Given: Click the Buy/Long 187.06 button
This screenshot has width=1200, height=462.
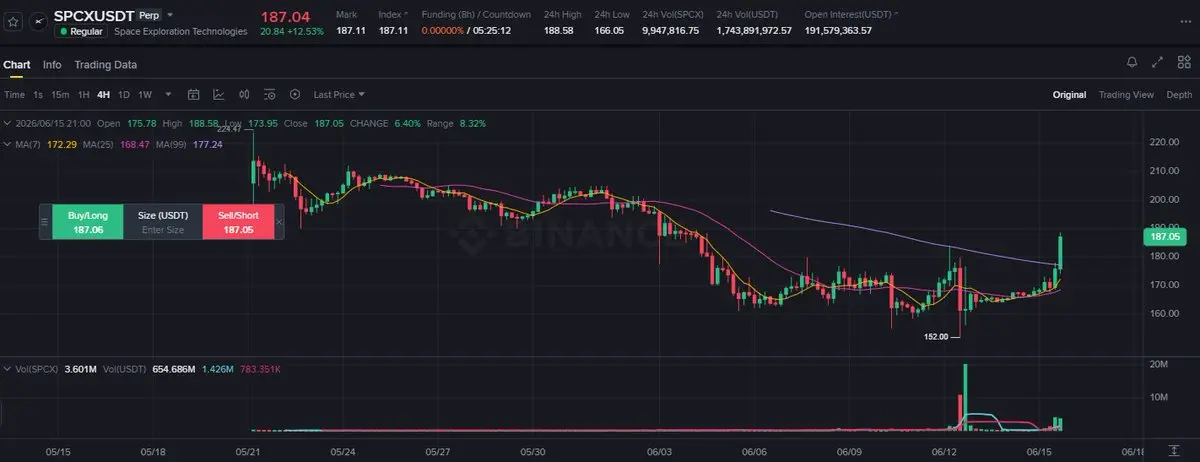Looking at the screenshot, I should [x=87, y=222].
